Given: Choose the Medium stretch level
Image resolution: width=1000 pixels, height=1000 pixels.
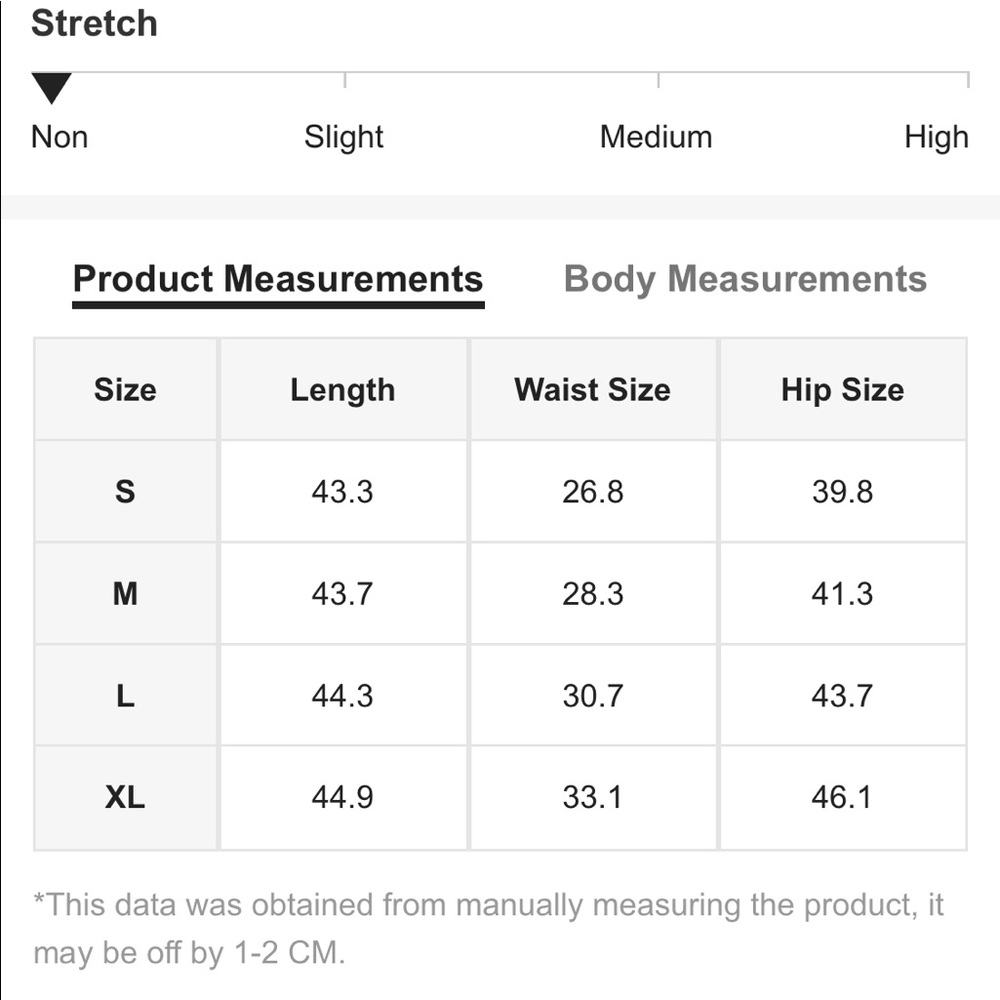Looking at the screenshot, I should pyautogui.click(x=656, y=137).
